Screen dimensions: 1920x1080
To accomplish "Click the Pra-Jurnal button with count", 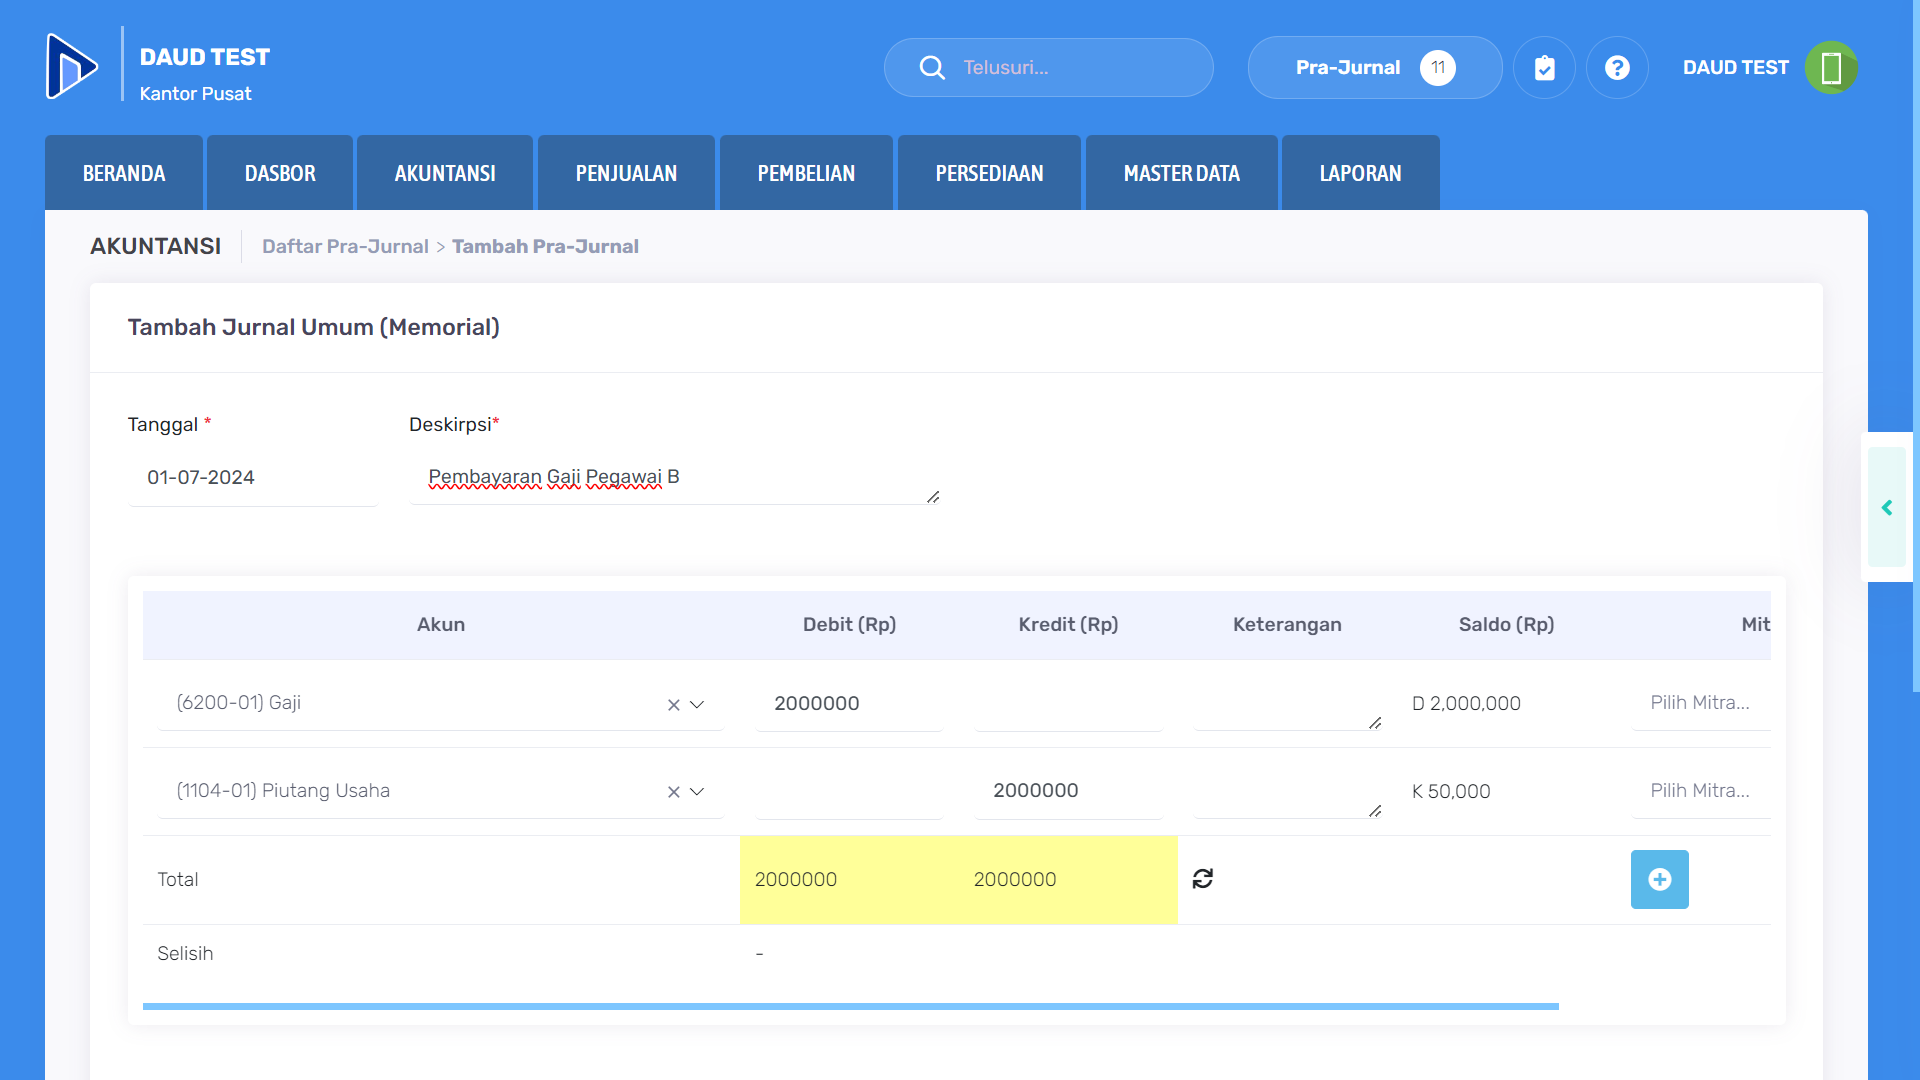I will coord(1375,67).
